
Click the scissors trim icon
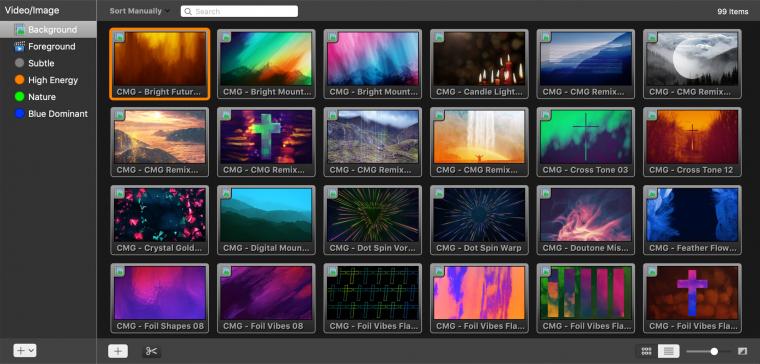[x=151, y=351]
